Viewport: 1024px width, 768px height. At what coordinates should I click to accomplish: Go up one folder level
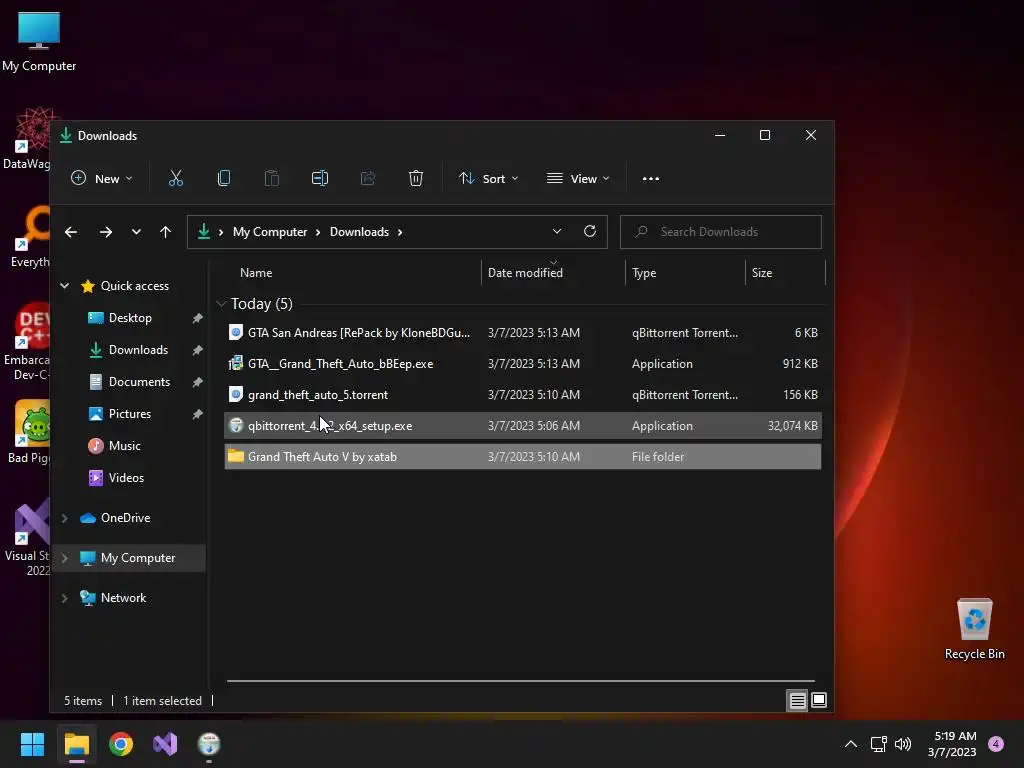pos(165,232)
